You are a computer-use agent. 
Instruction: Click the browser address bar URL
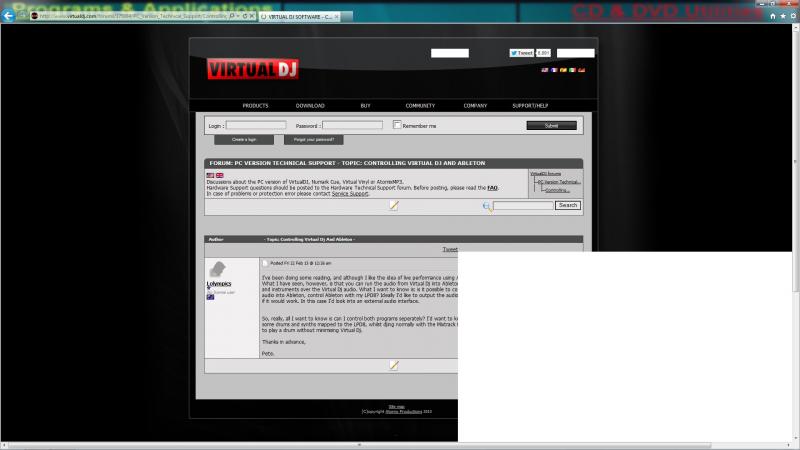point(133,16)
